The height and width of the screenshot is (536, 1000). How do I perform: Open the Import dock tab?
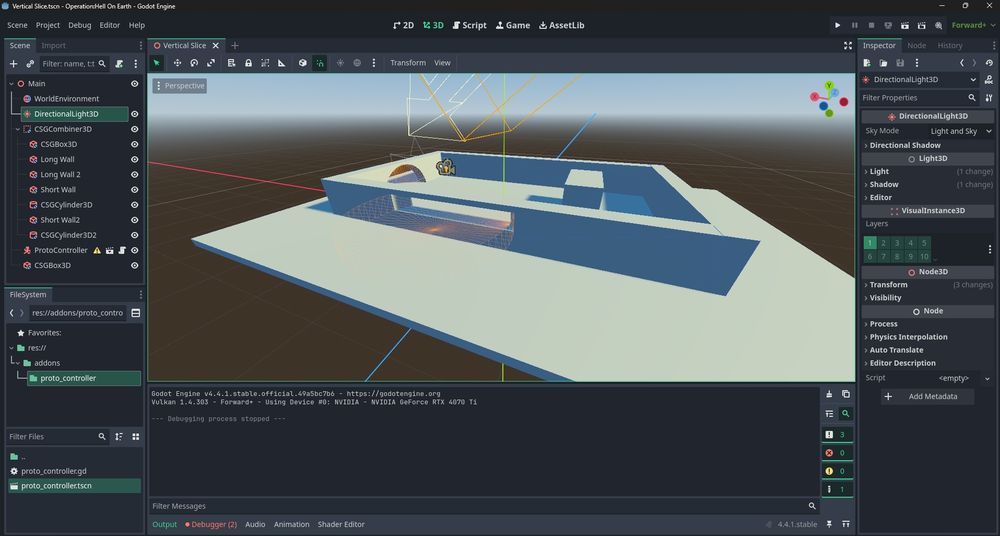click(x=54, y=45)
